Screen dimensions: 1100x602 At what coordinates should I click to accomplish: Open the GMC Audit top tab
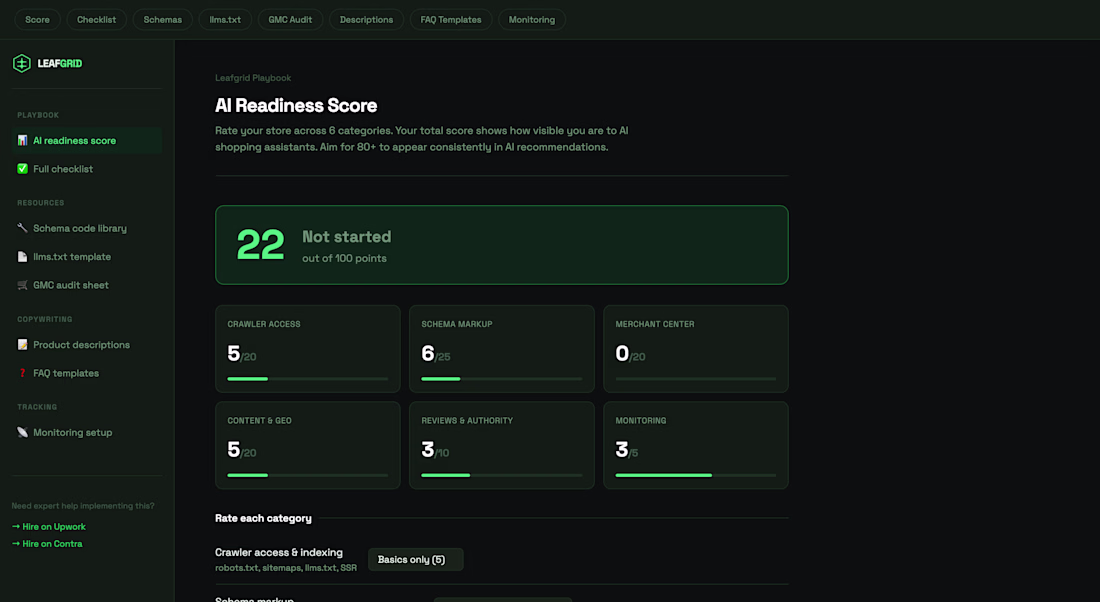(x=290, y=20)
